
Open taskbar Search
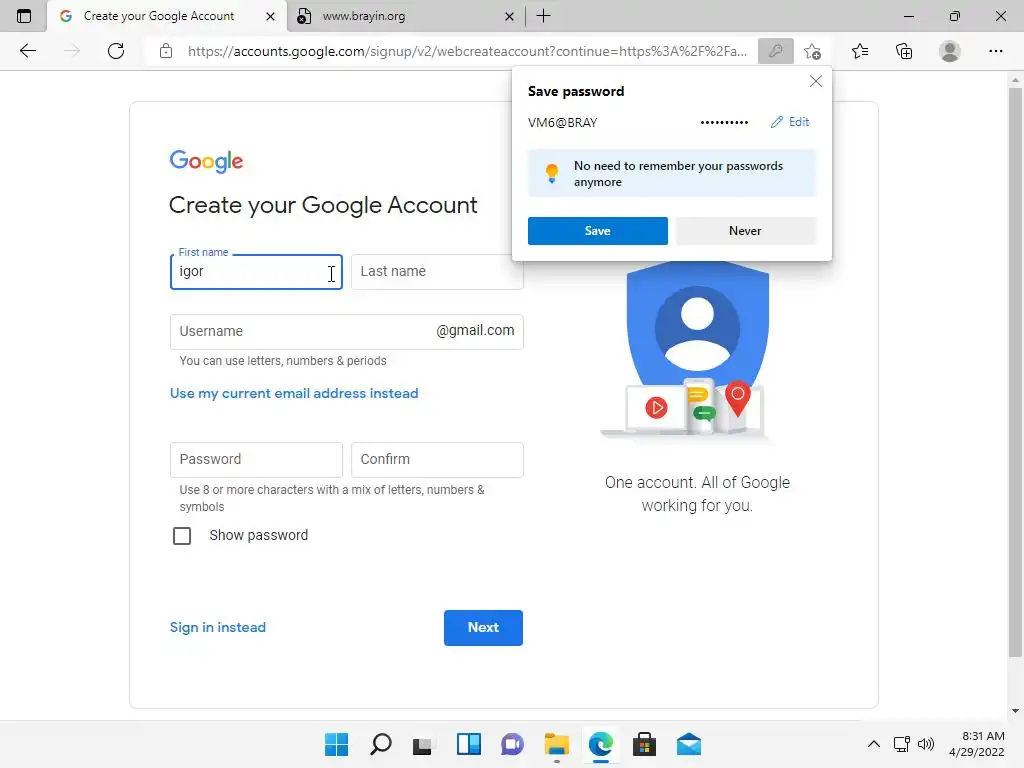381,744
